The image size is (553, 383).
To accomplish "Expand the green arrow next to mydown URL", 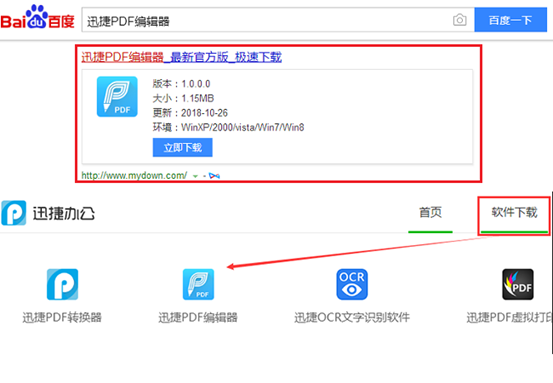I will point(195,176).
